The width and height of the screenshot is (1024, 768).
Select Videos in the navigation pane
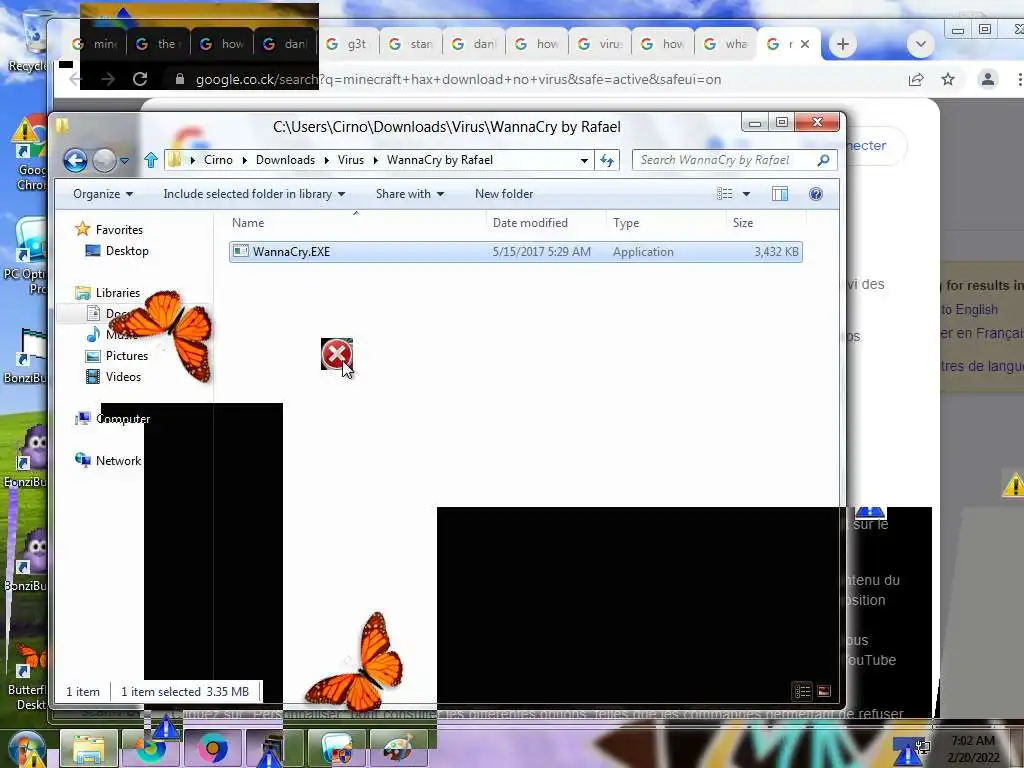(x=123, y=377)
